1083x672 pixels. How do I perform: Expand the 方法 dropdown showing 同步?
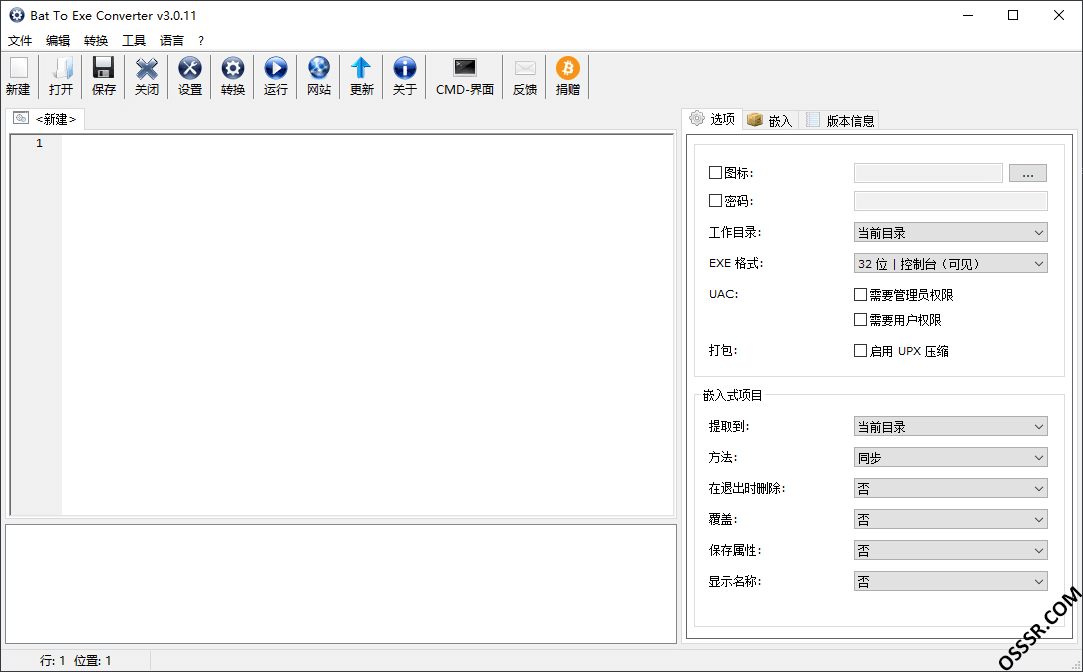click(950, 458)
